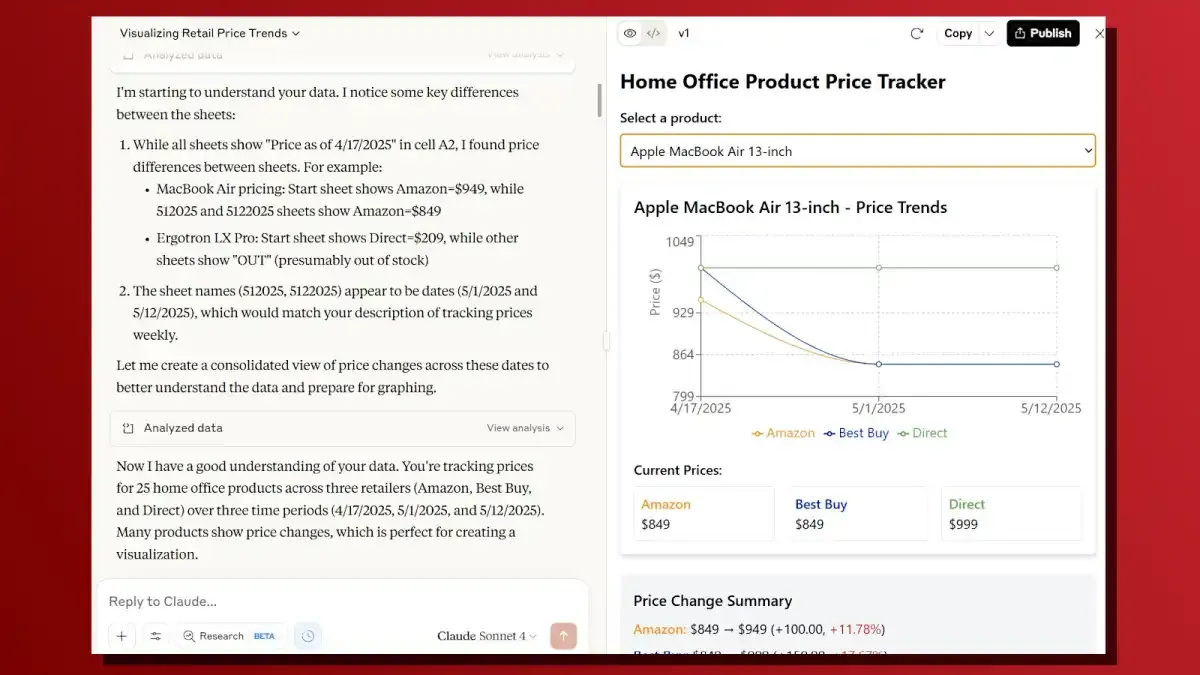Click the chat scrollbar thumb
Image resolution: width=1200 pixels, height=675 pixels.
(599, 100)
